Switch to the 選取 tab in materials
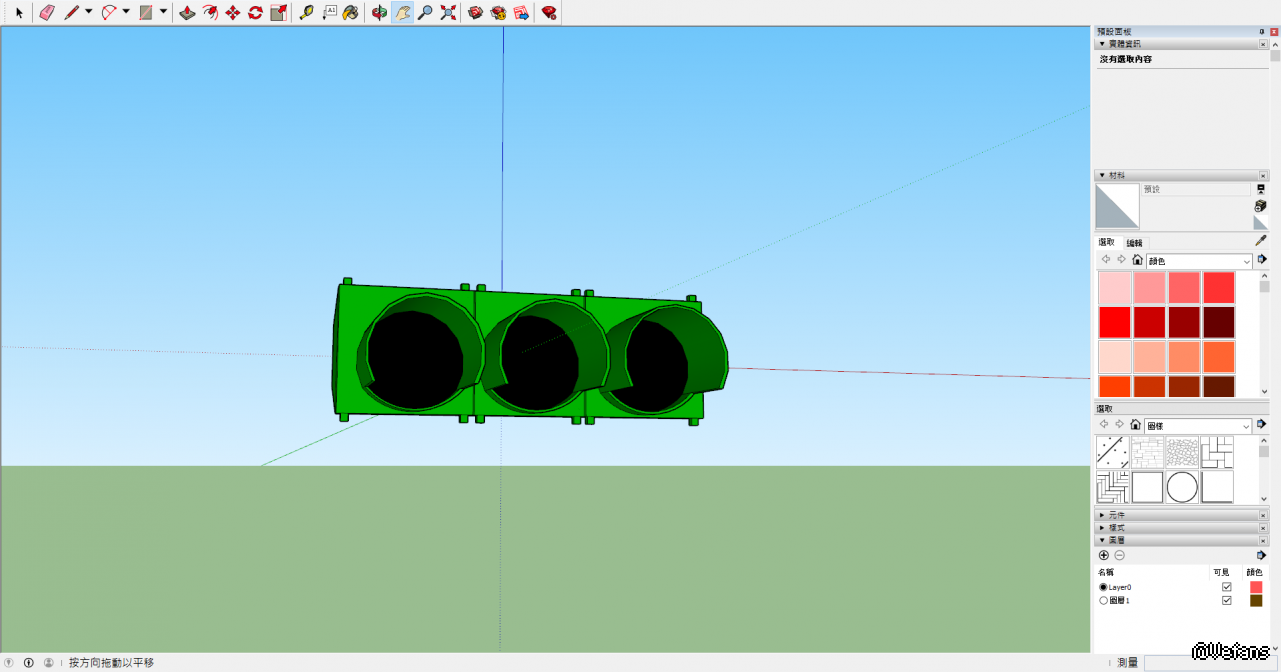1281x672 pixels. [1107, 243]
